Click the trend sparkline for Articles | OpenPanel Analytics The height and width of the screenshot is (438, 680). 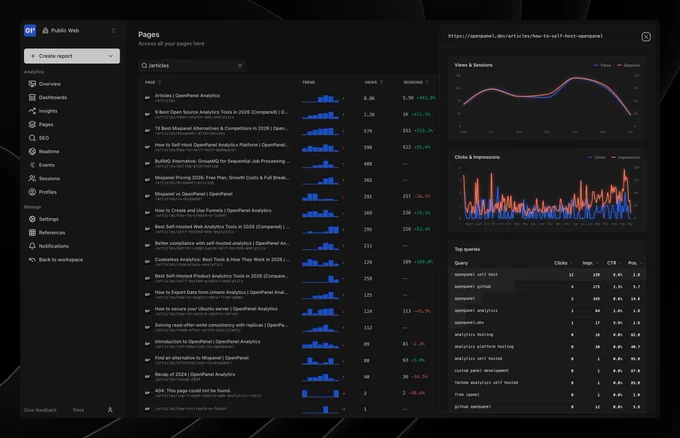(320, 98)
